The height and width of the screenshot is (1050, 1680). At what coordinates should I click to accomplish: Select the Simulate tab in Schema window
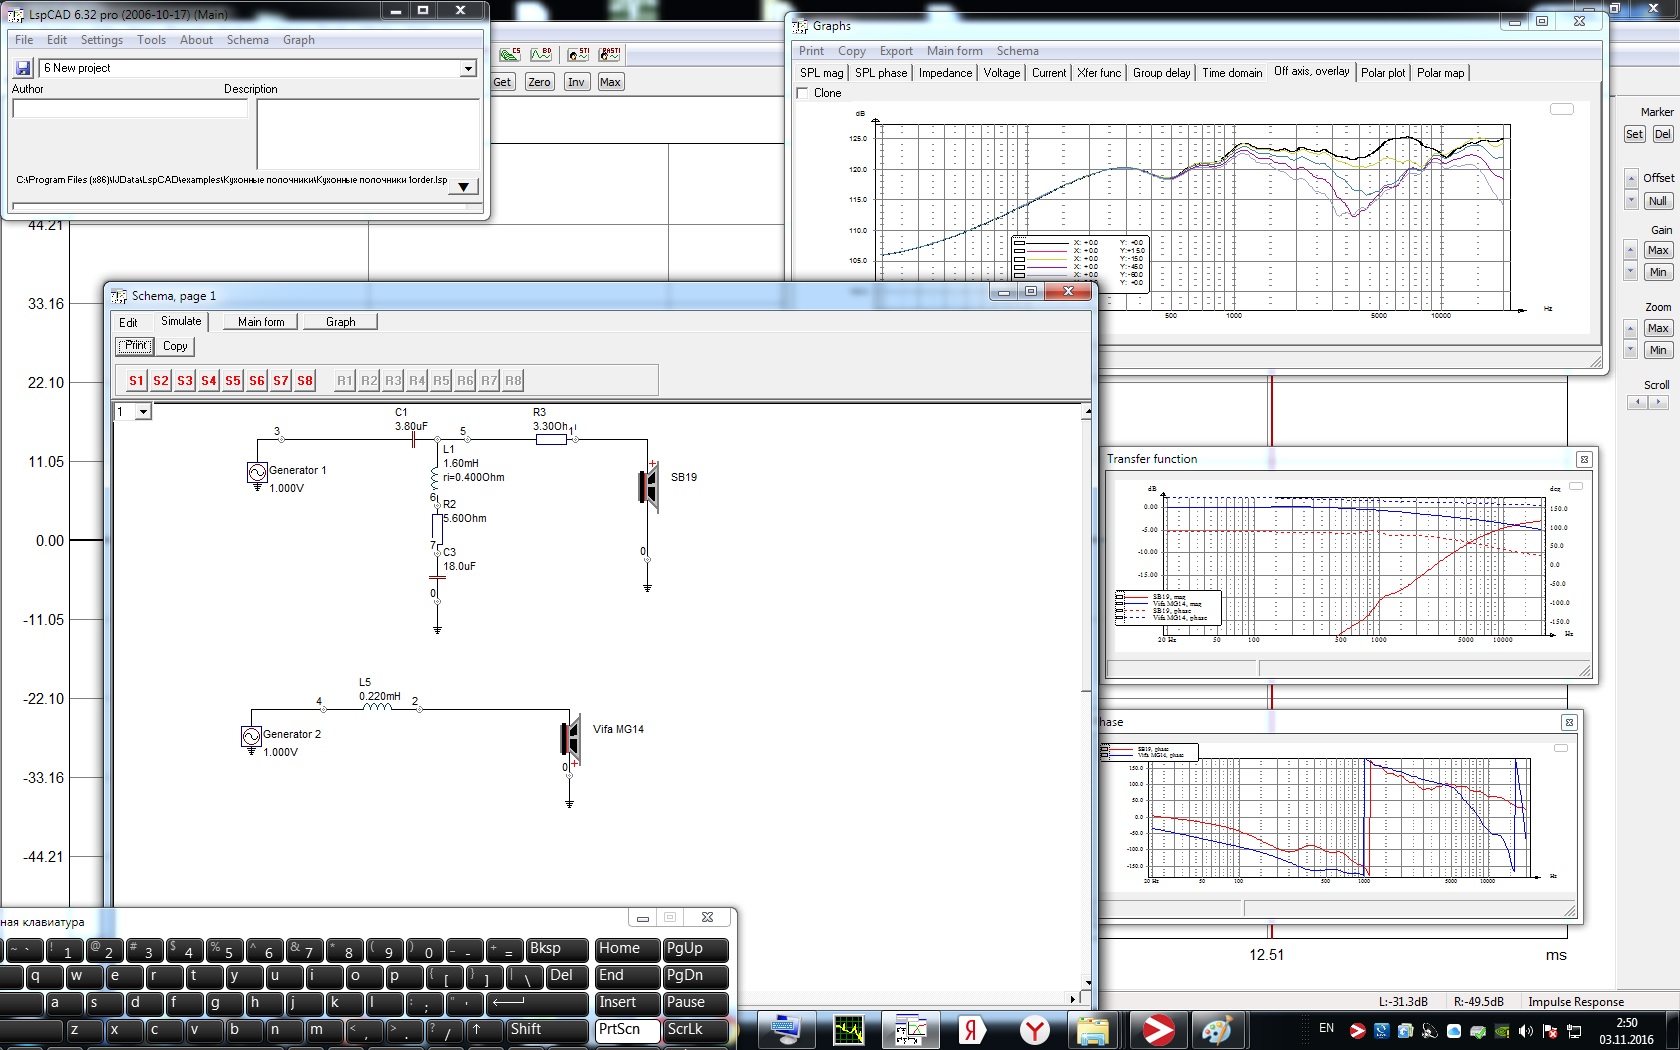pos(181,321)
